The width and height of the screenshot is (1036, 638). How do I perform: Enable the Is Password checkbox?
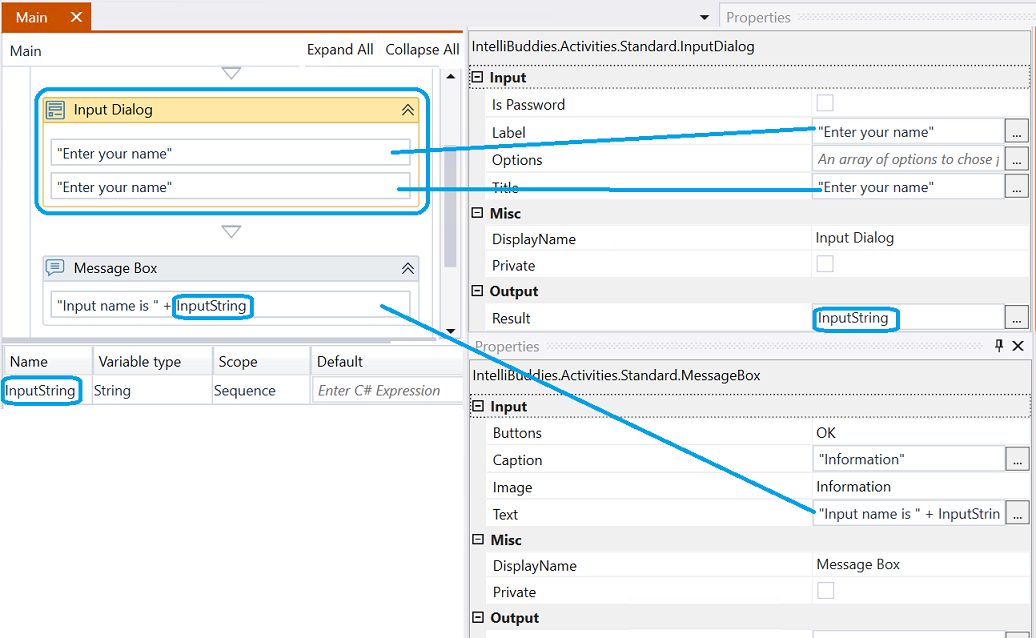(824, 104)
